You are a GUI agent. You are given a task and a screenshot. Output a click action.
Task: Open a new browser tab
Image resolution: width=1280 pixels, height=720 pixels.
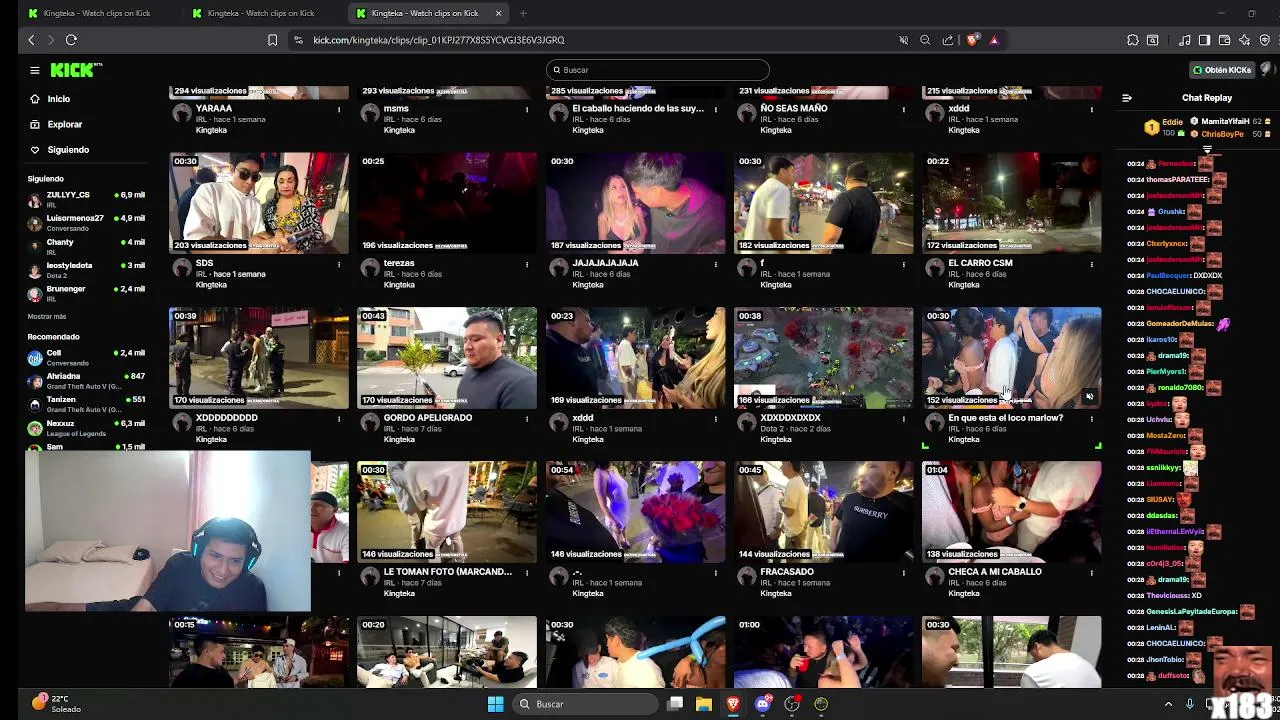pyautogui.click(x=523, y=13)
